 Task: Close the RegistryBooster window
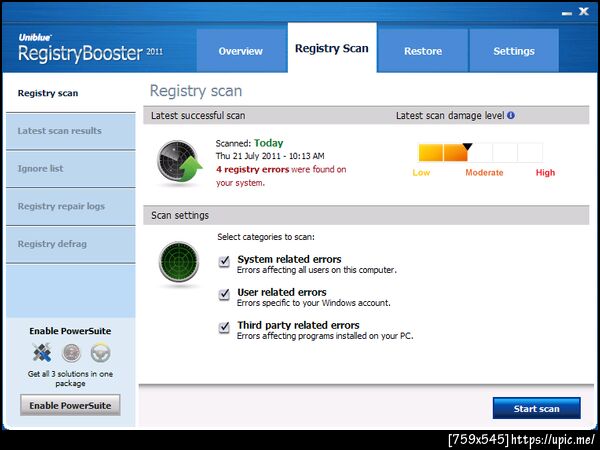click(x=584, y=11)
